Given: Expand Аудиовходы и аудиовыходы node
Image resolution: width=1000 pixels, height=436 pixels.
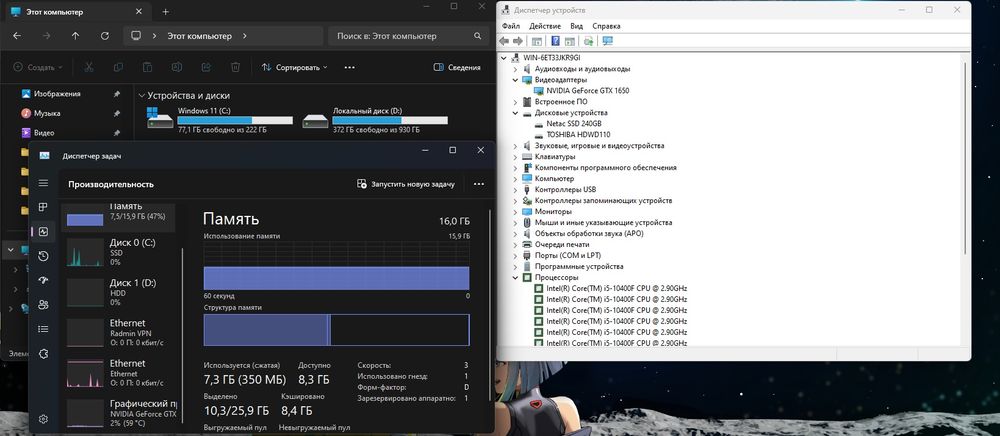Looking at the screenshot, I should point(515,69).
